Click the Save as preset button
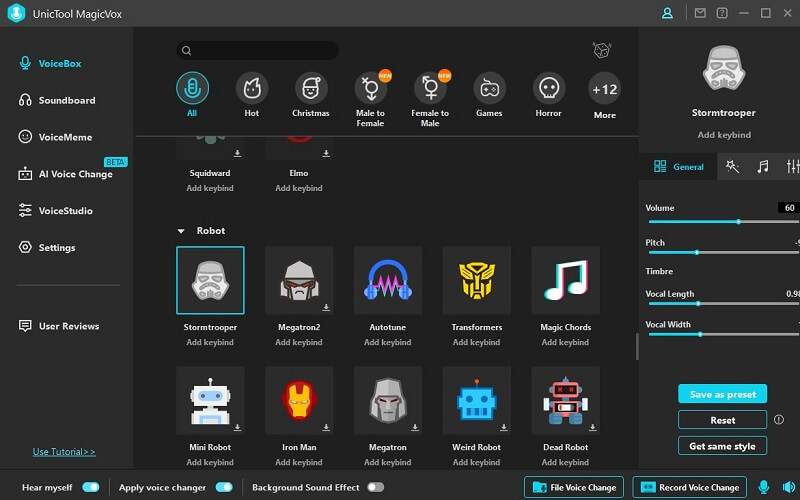This screenshot has width=800, height=500. [x=722, y=394]
